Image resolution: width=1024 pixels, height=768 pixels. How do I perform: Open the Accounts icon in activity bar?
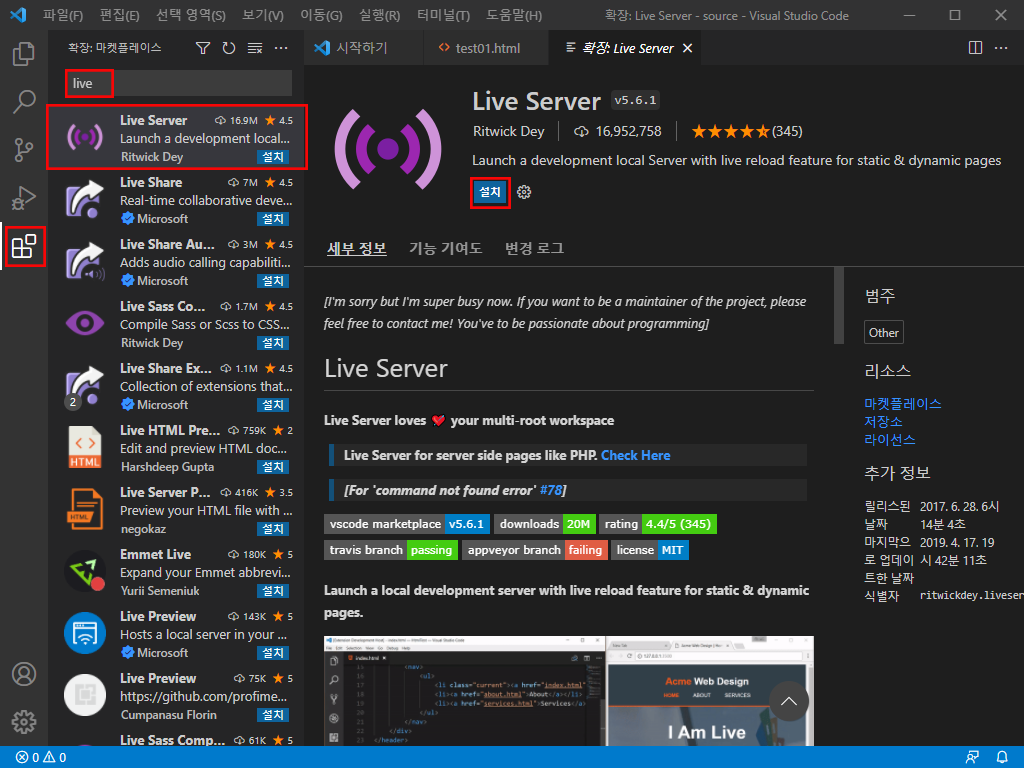pos(24,674)
